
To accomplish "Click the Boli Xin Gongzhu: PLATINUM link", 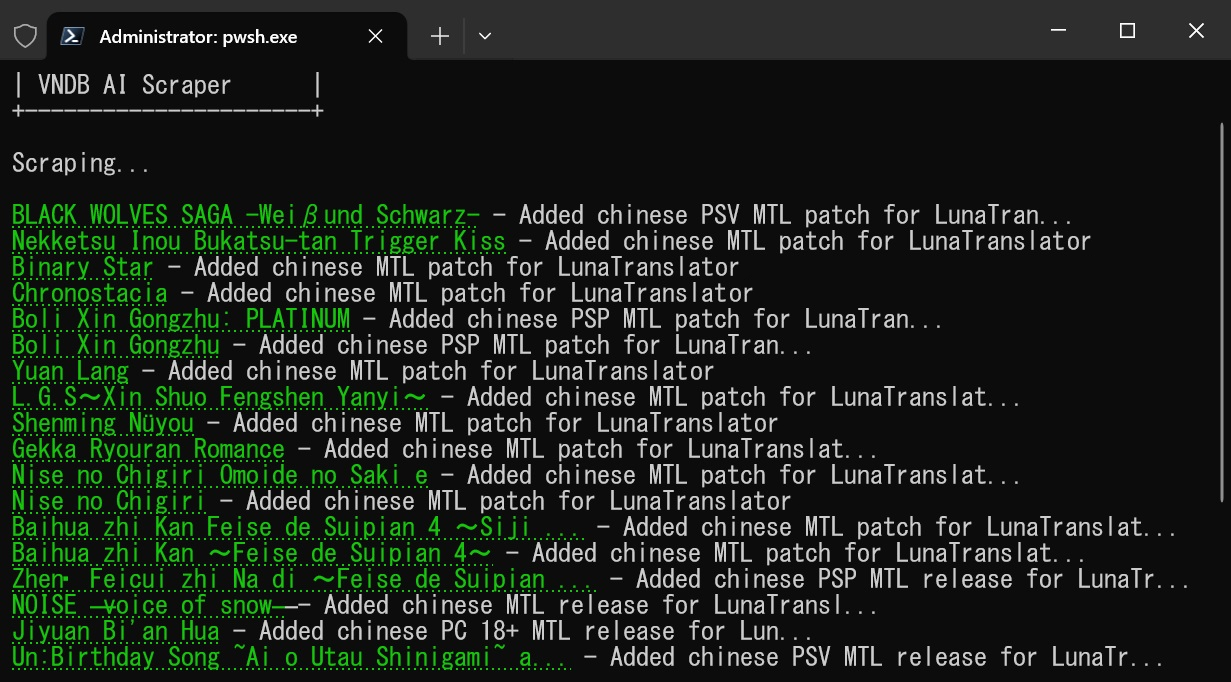I will [181, 319].
